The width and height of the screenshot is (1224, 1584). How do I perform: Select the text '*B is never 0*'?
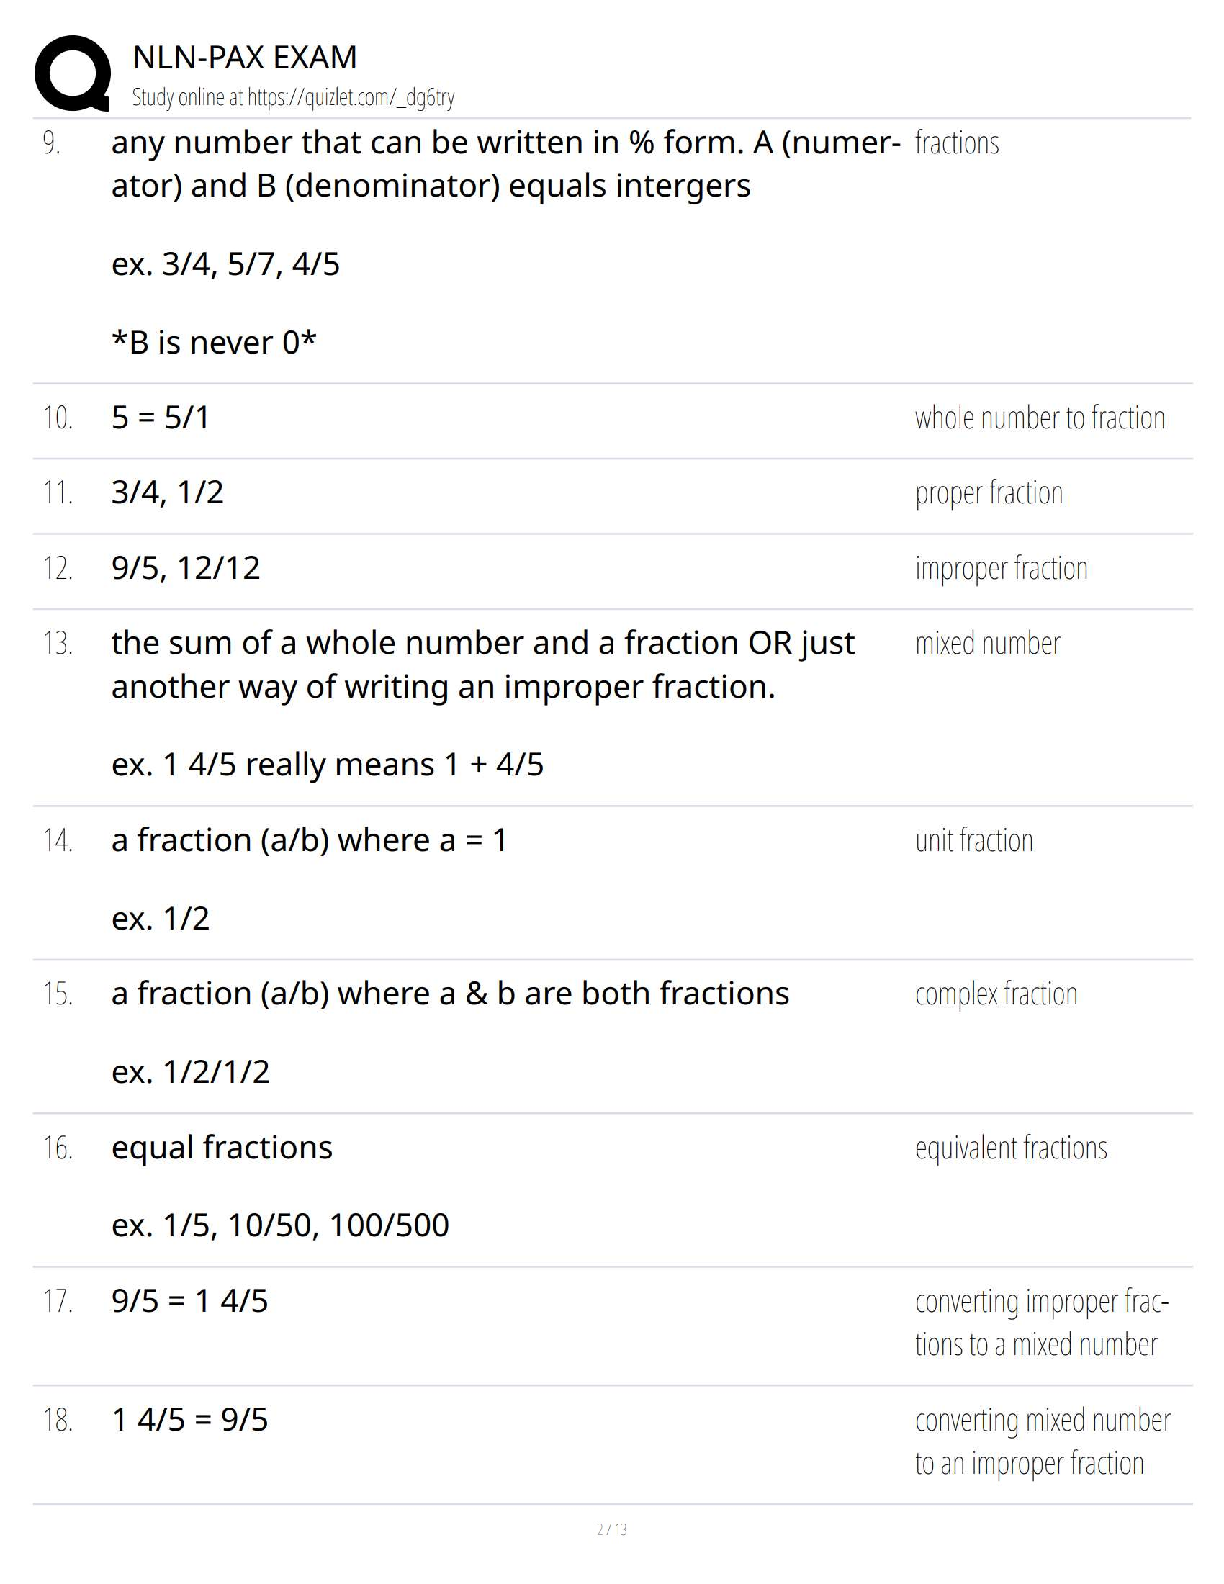(214, 342)
